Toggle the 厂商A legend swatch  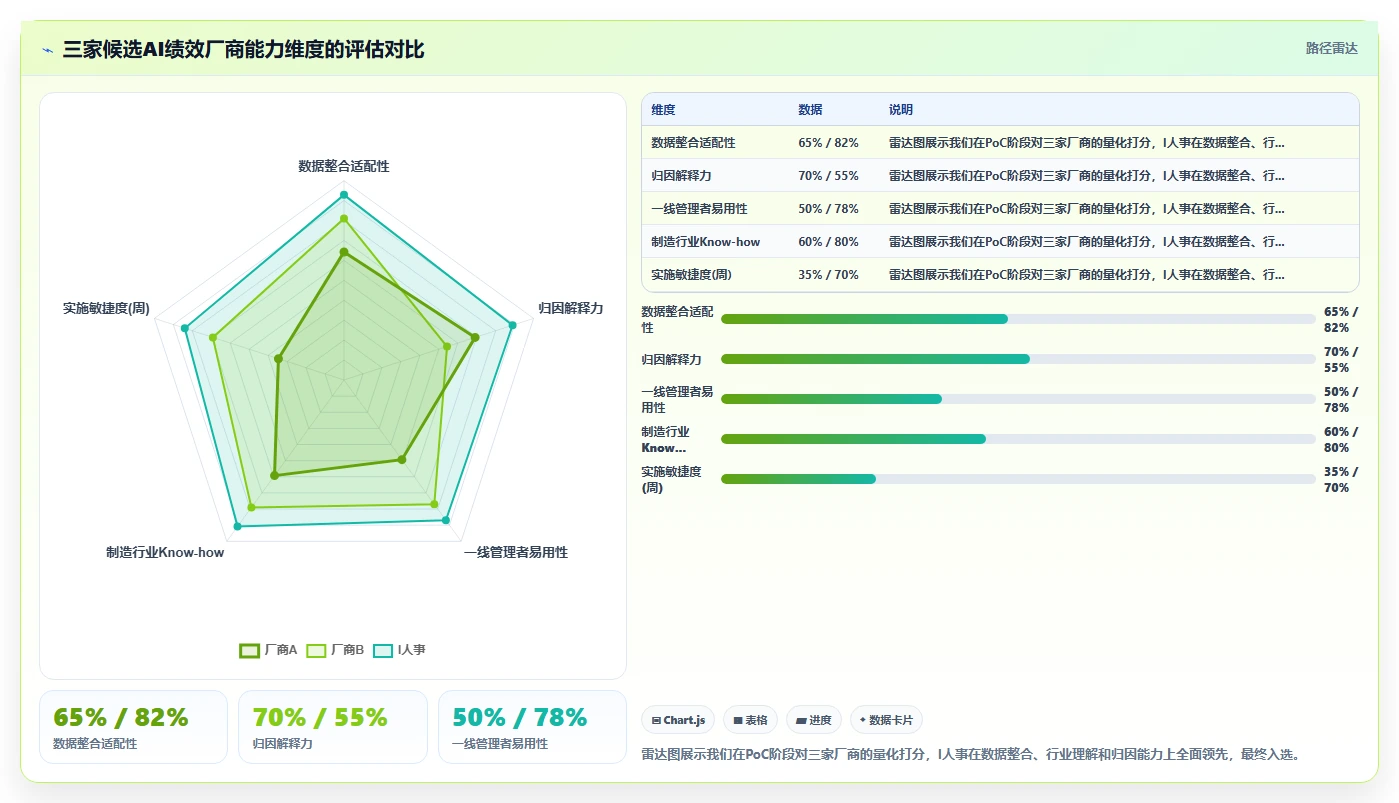[x=249, y=651]
